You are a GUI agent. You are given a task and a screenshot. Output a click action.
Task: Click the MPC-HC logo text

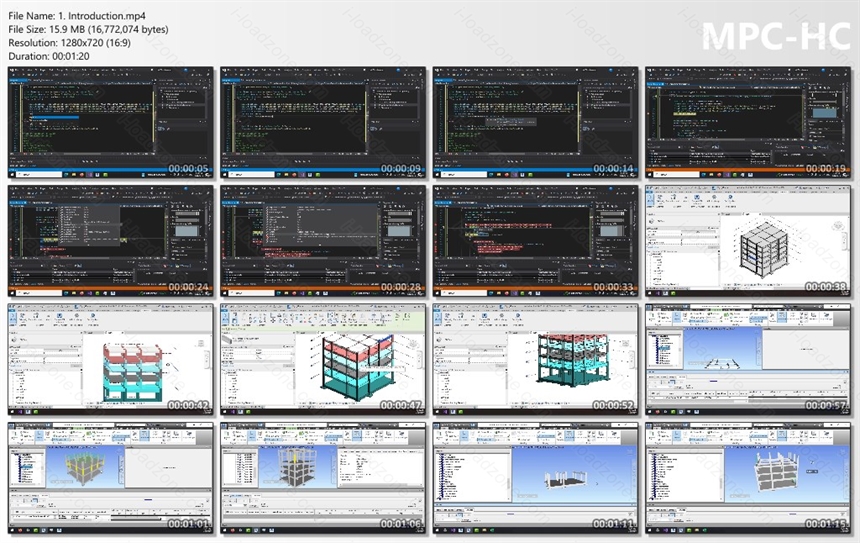(x=776, y=36)
